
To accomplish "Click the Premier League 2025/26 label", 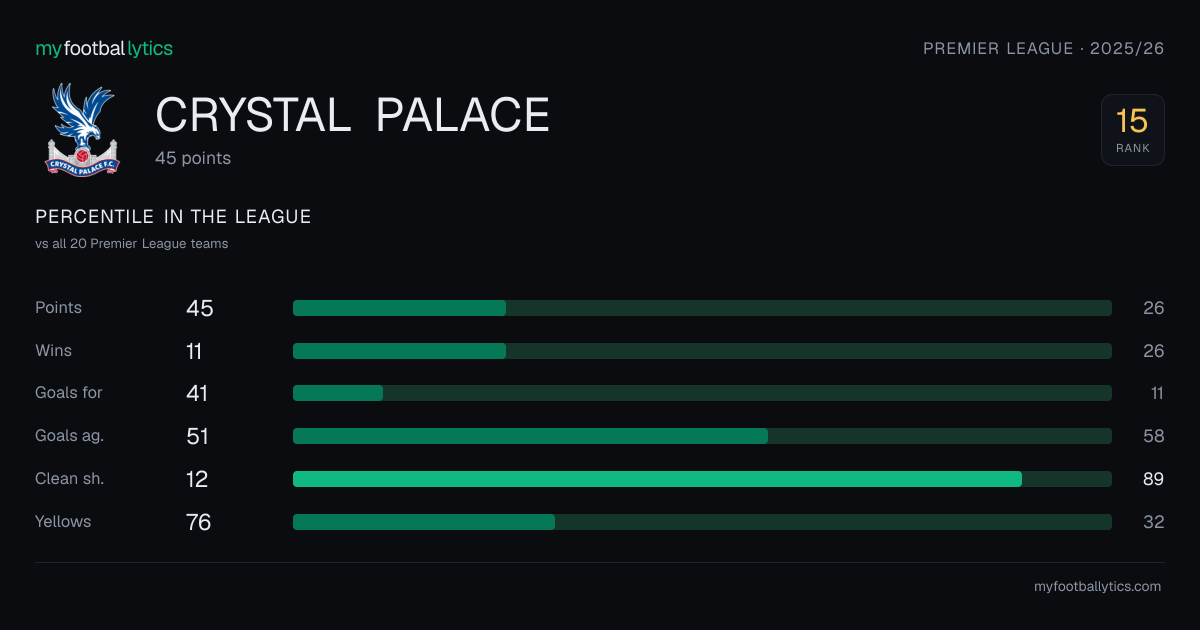I will 1043,48.
